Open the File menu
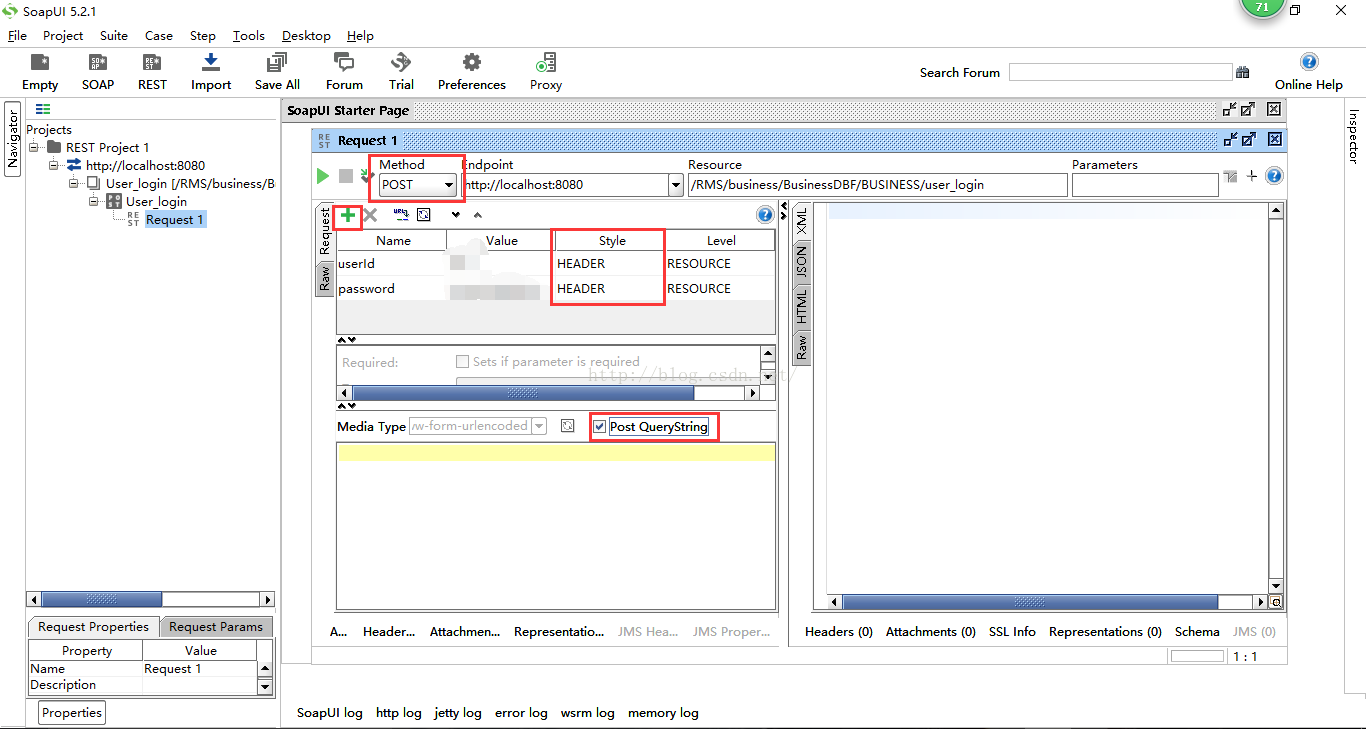The height and width of the screenshot is (729, 1366). (x=17, y=35)
